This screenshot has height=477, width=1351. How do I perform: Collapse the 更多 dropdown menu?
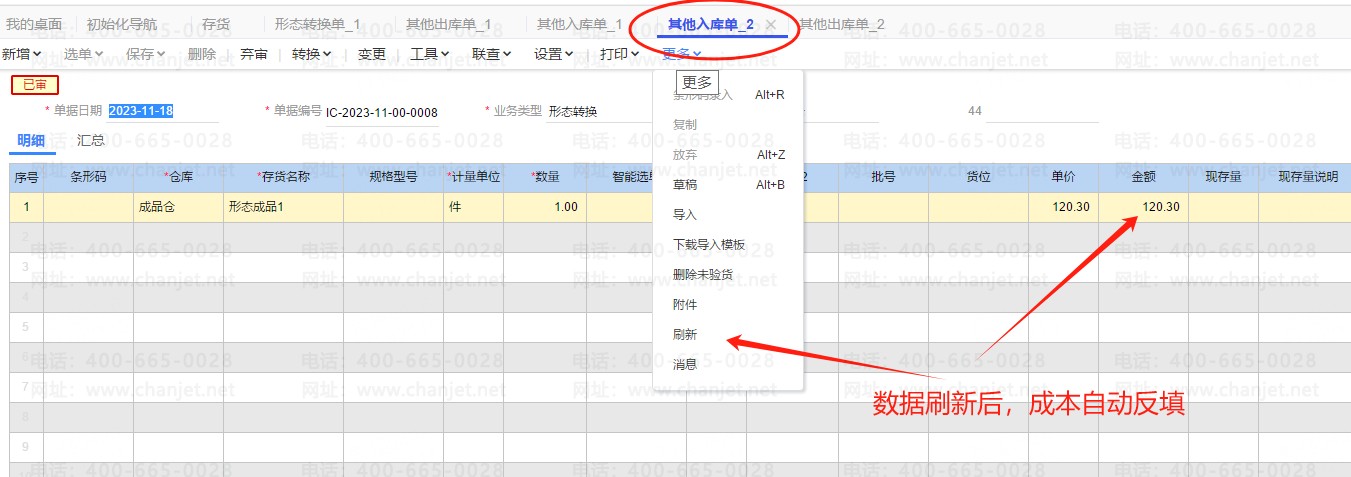[x=682, y=54]
